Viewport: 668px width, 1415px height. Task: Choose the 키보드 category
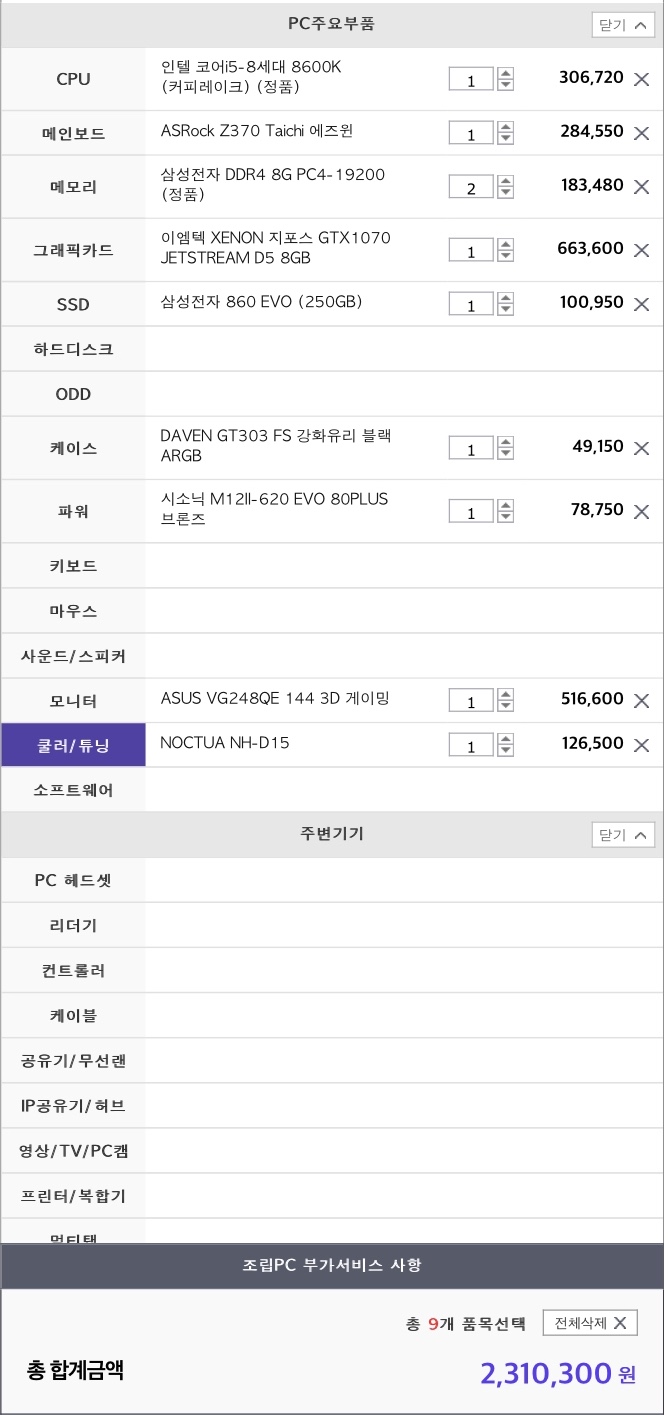point(73,566)
